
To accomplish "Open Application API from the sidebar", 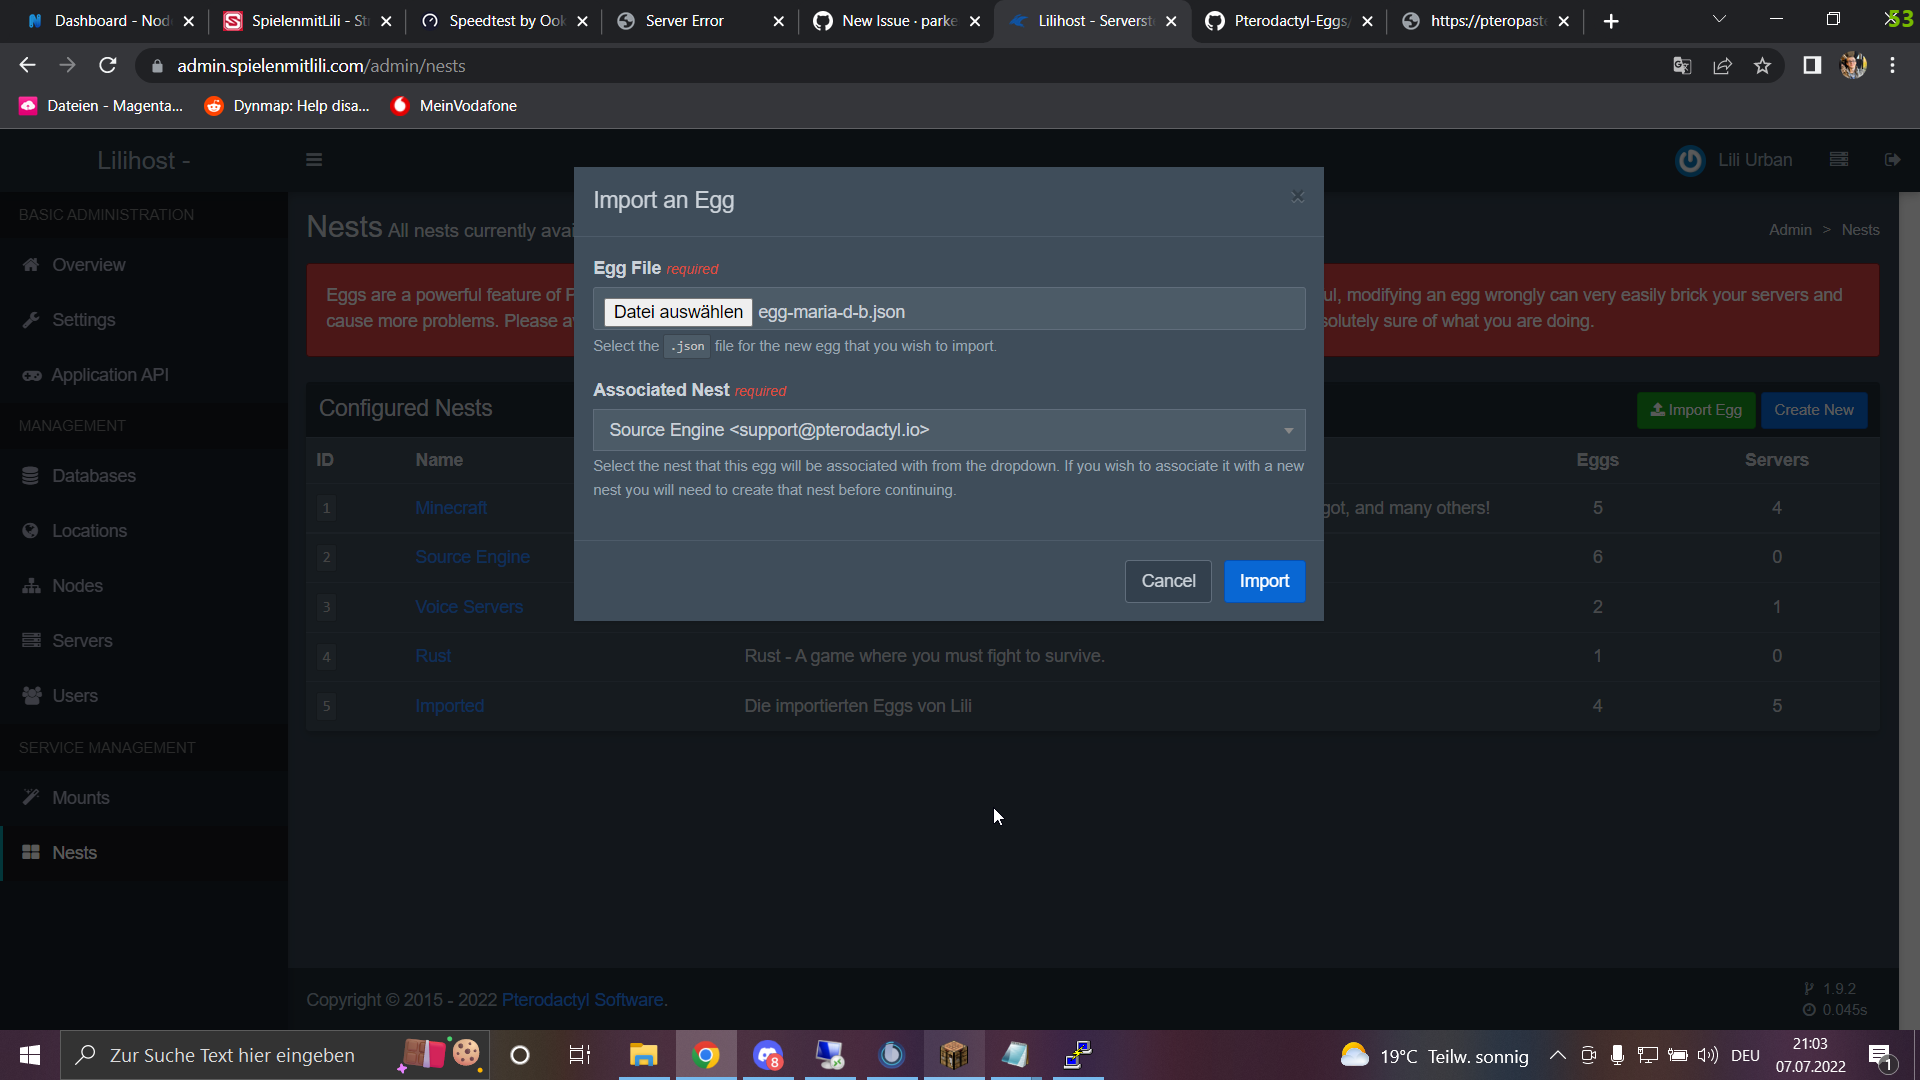I will [x=108, y=374].
